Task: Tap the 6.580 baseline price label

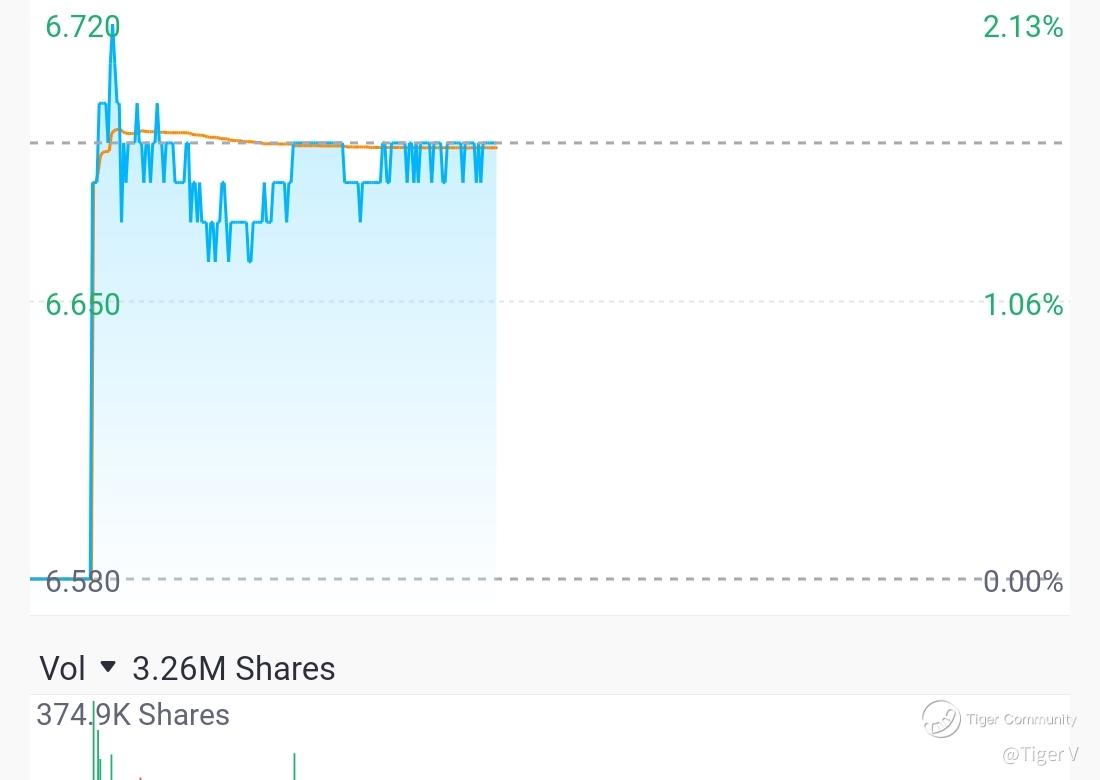Action: 83,581
